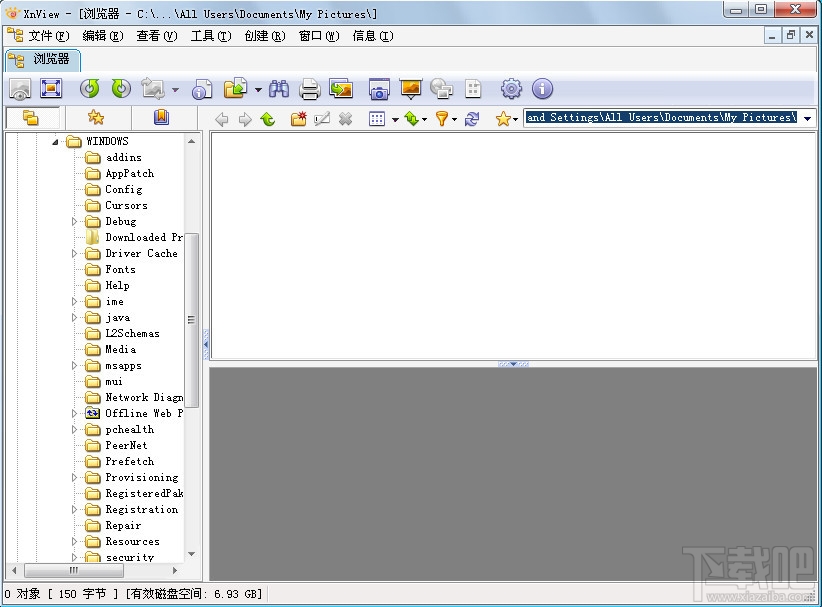This screenshot has height=607, width=822.
Task: Toggle the favorites panel with the star icon
Action: coord(96,117)
